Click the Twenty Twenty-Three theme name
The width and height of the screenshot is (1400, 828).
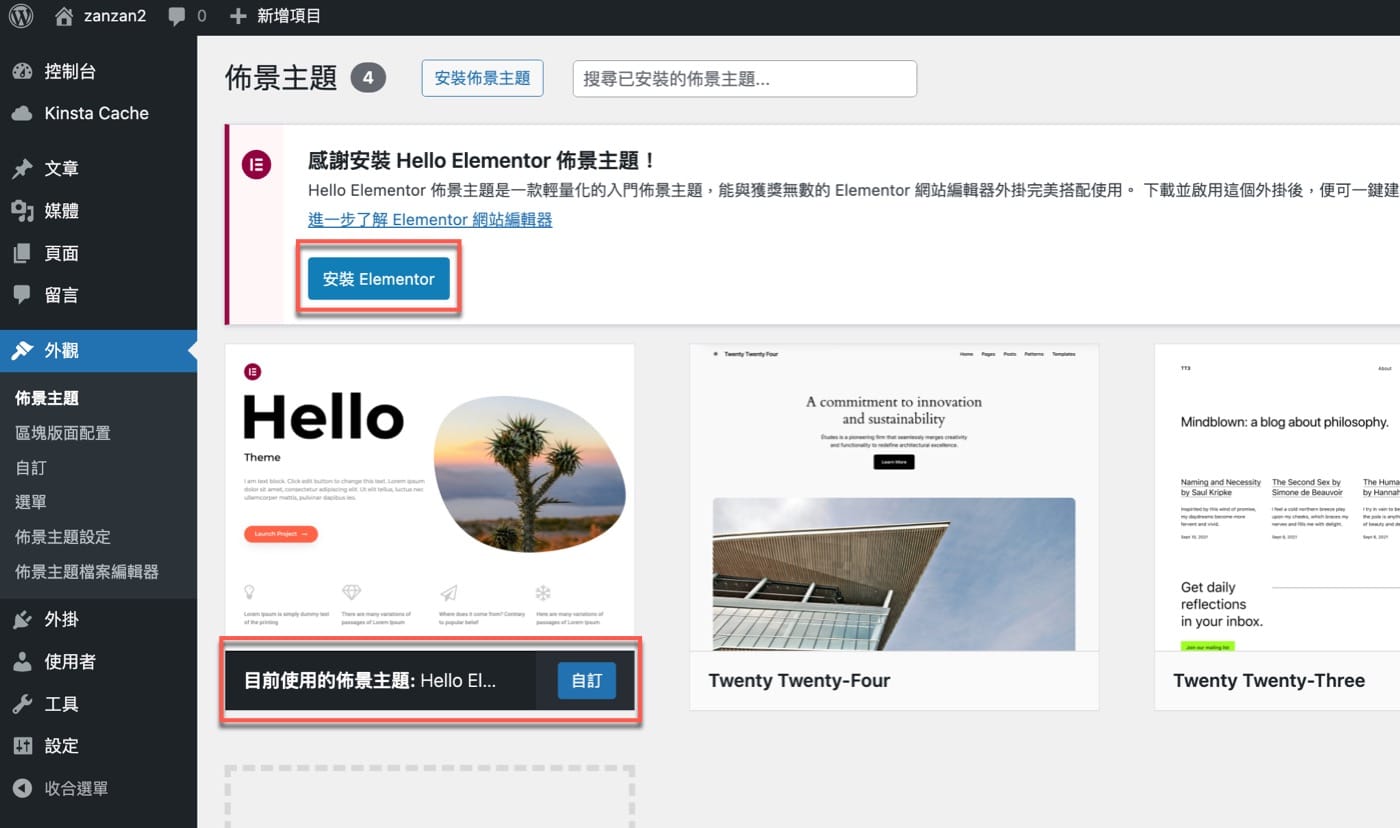1269,681
